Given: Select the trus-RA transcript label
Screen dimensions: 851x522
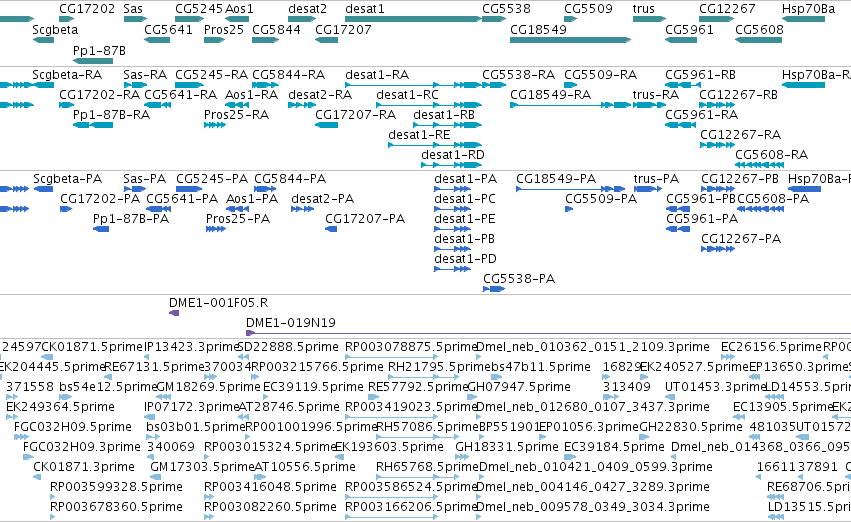Looking at the screenshot, I should pos(656,94).
